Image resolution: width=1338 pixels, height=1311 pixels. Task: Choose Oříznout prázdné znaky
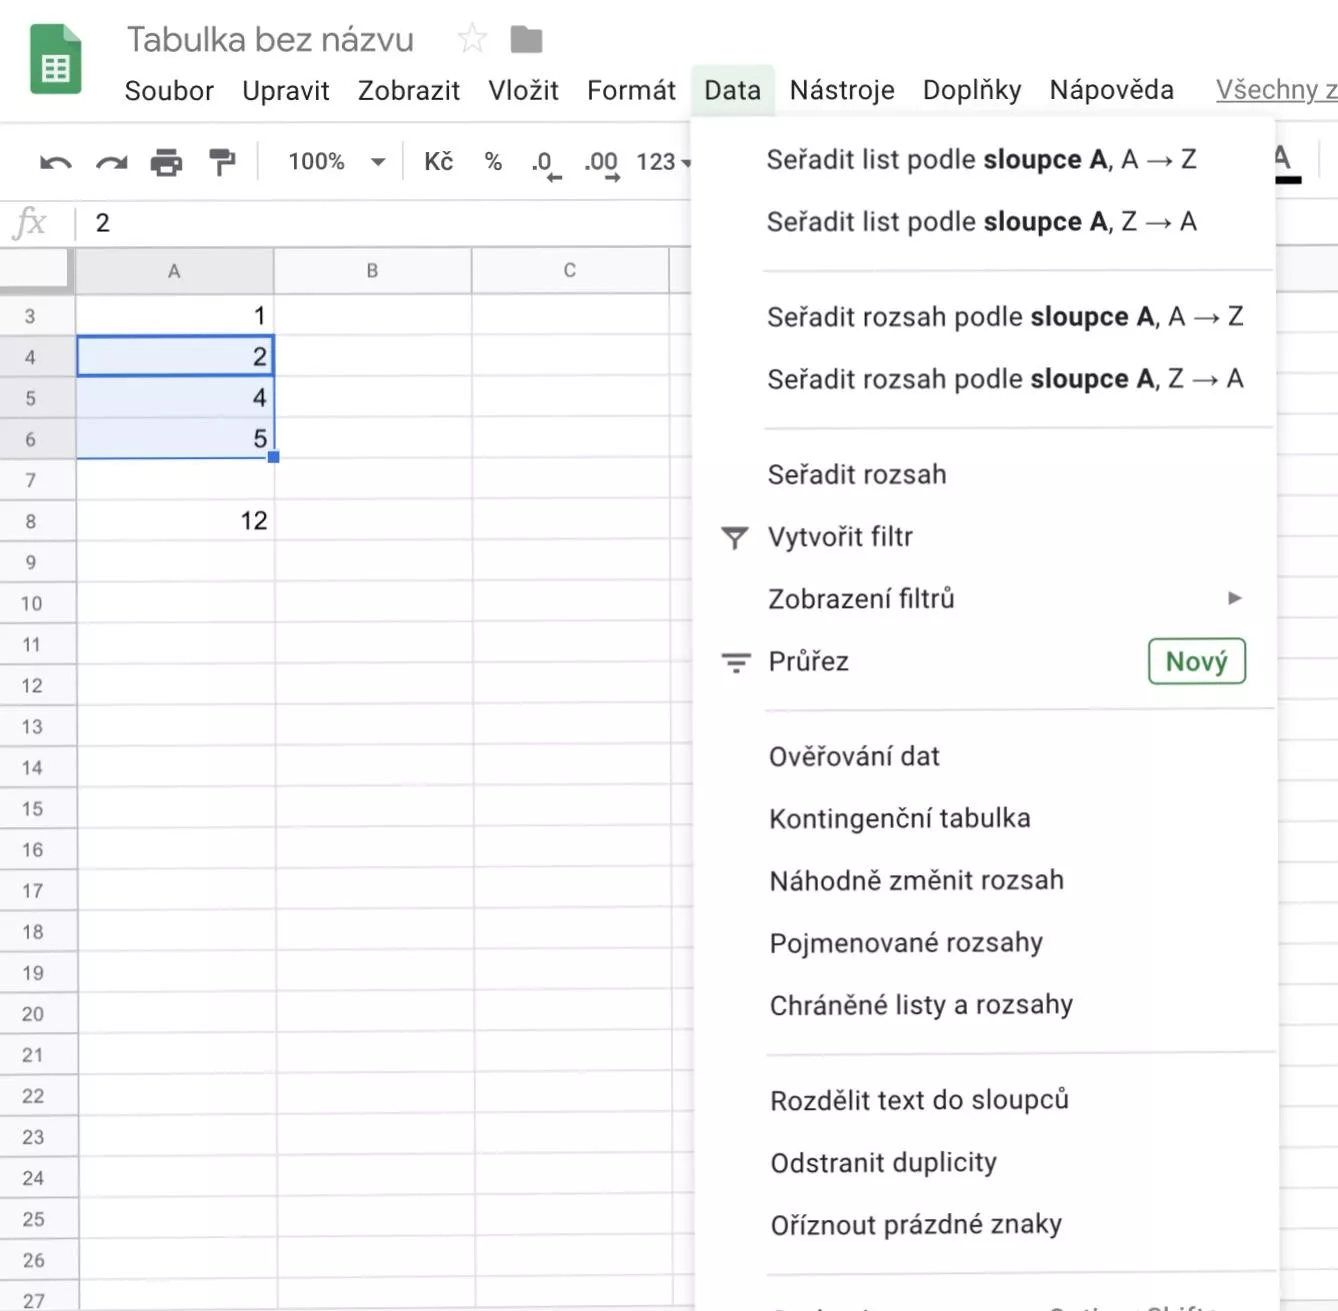(916, 1225)
